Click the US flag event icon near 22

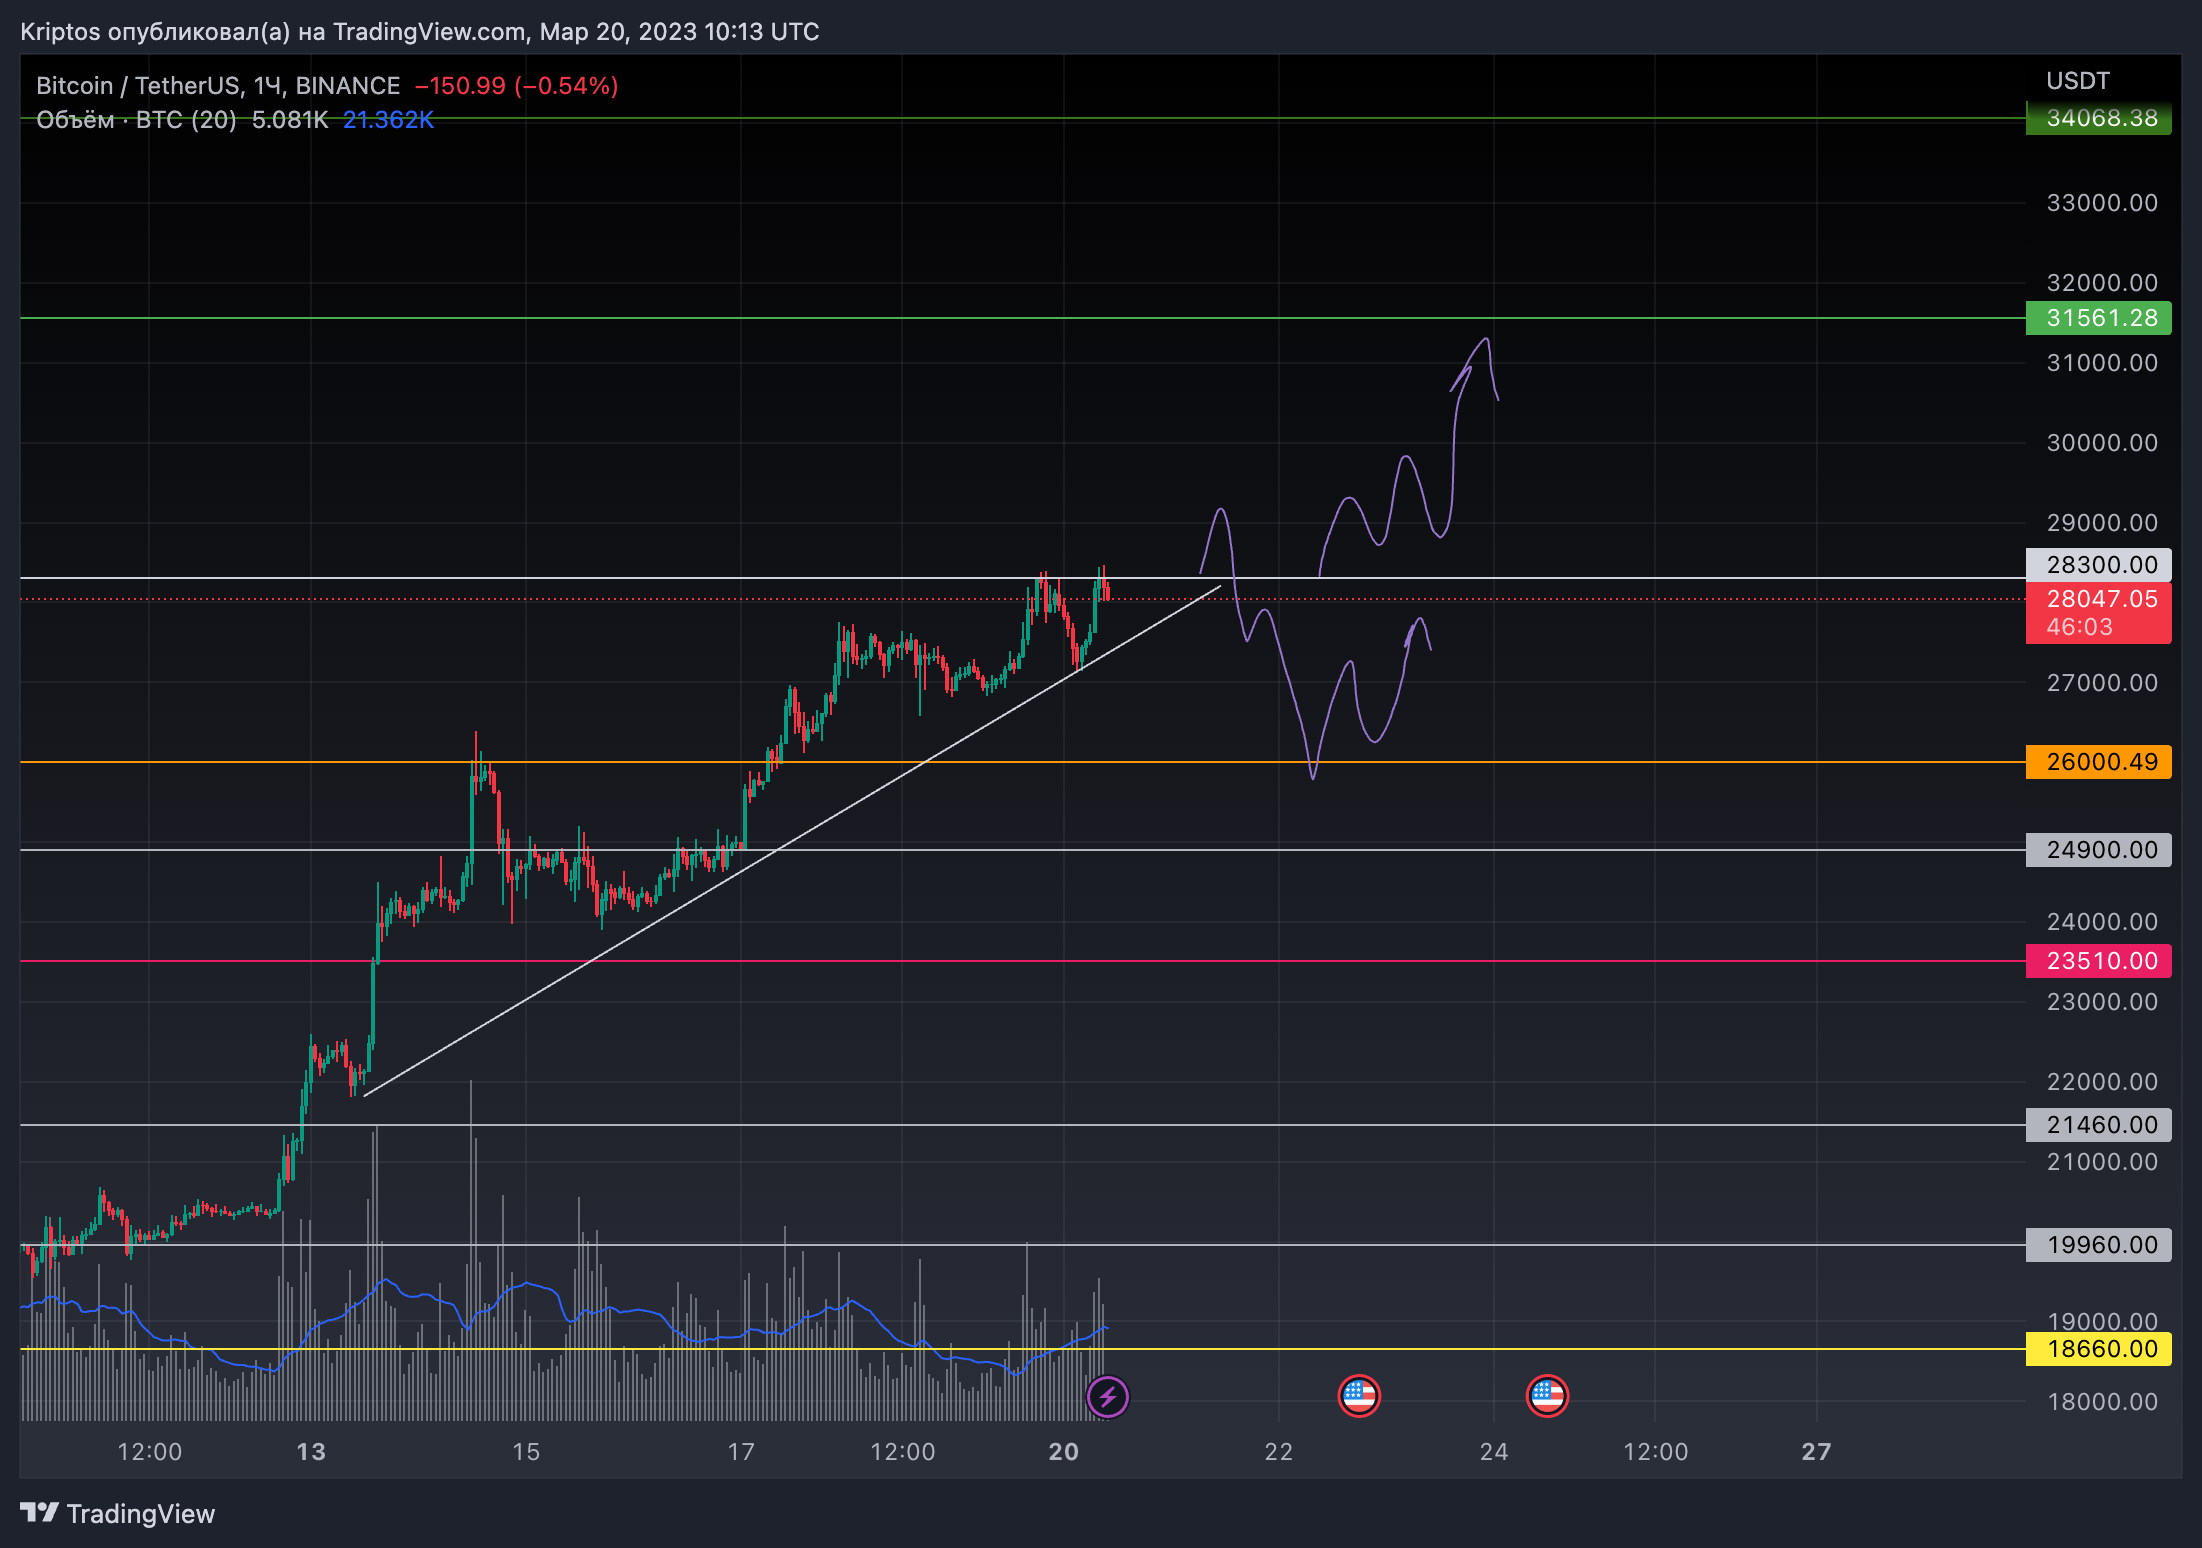point(1359,1396)
